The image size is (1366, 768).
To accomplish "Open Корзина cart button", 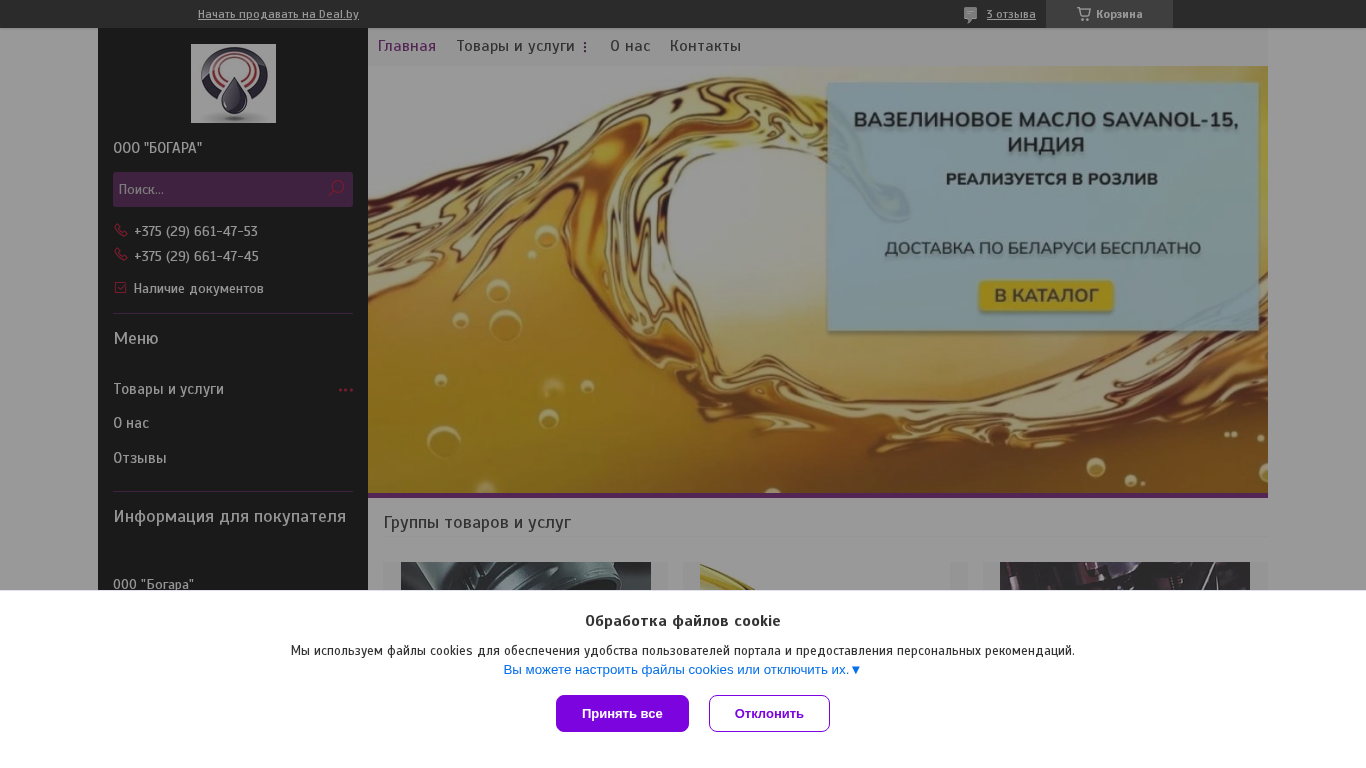I will pyautogui.click(x=1109, y=14).
